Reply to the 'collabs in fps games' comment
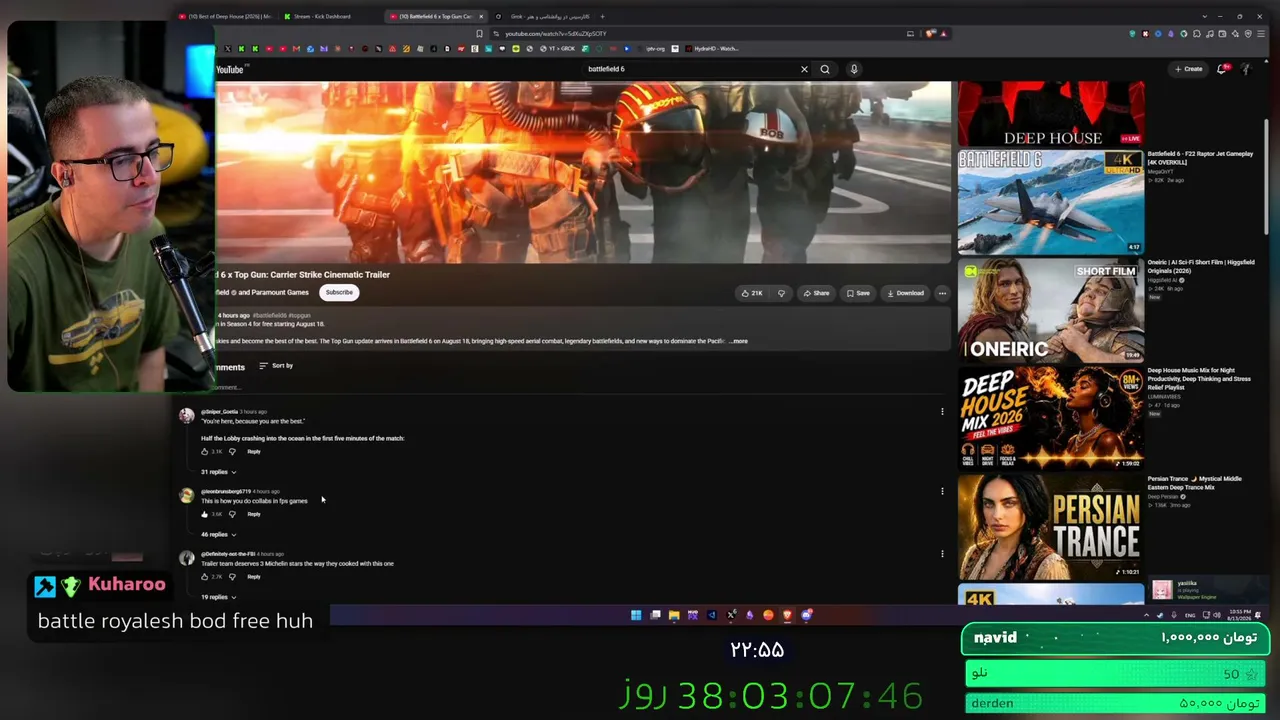 254,514
